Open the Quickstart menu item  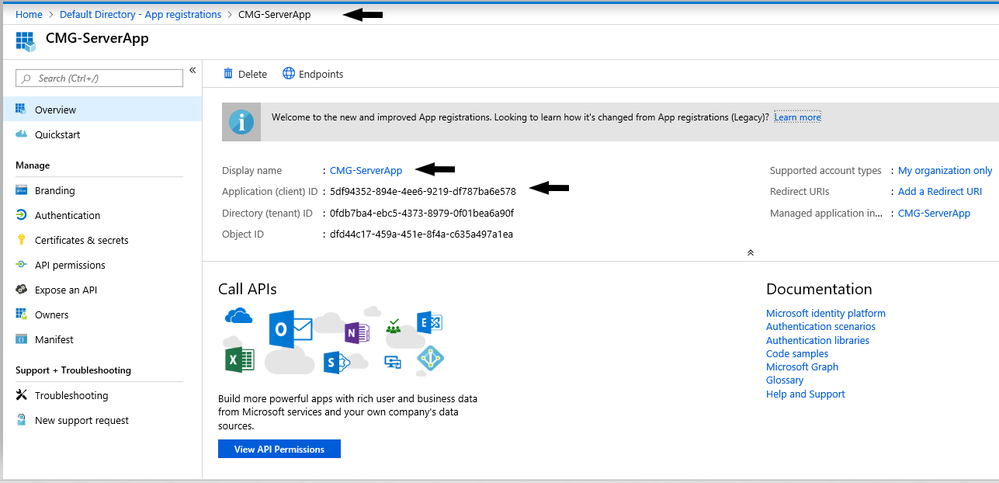(102, 134)
